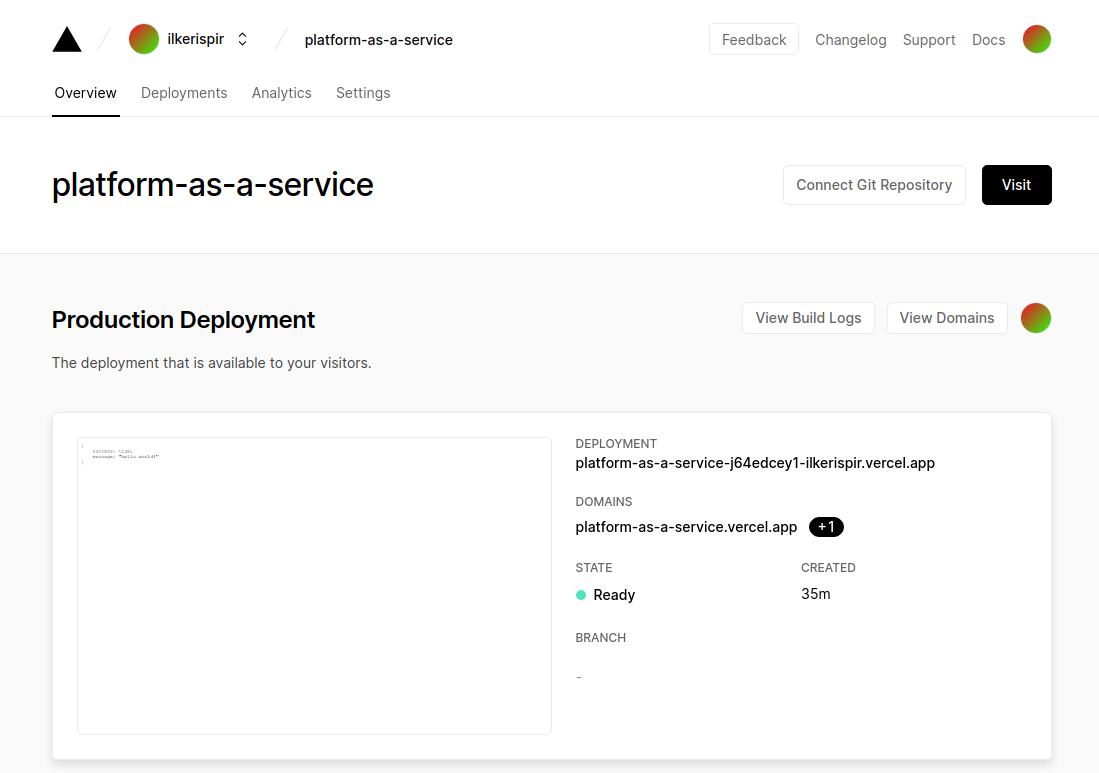The image size is (1099, 773).
Task: Click the deployment author avatar beside View Domains
Action: 1036,318
